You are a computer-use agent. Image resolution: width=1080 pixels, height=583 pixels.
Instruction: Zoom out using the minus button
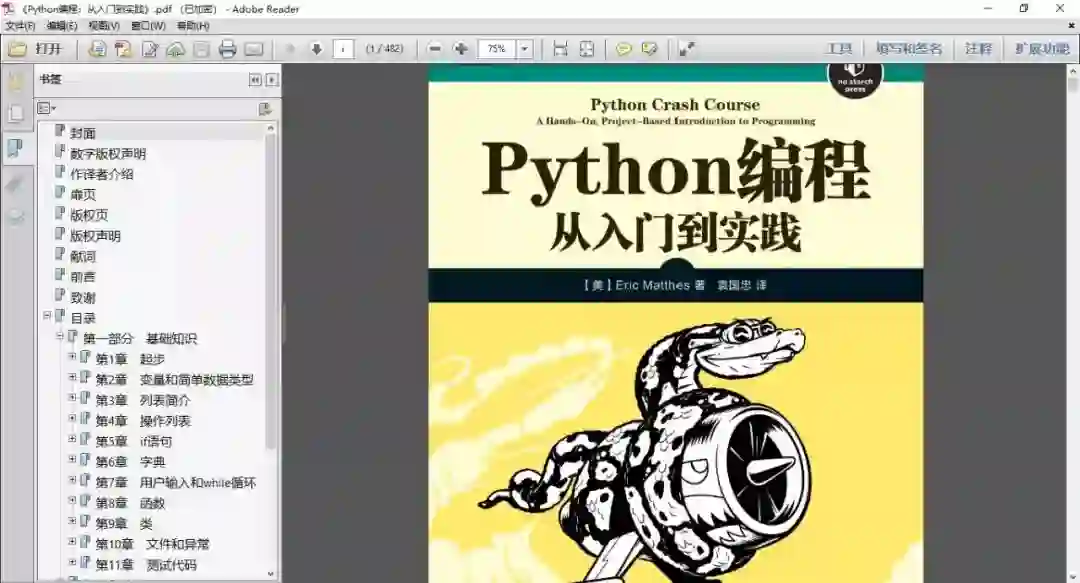[x=435, y=49]
